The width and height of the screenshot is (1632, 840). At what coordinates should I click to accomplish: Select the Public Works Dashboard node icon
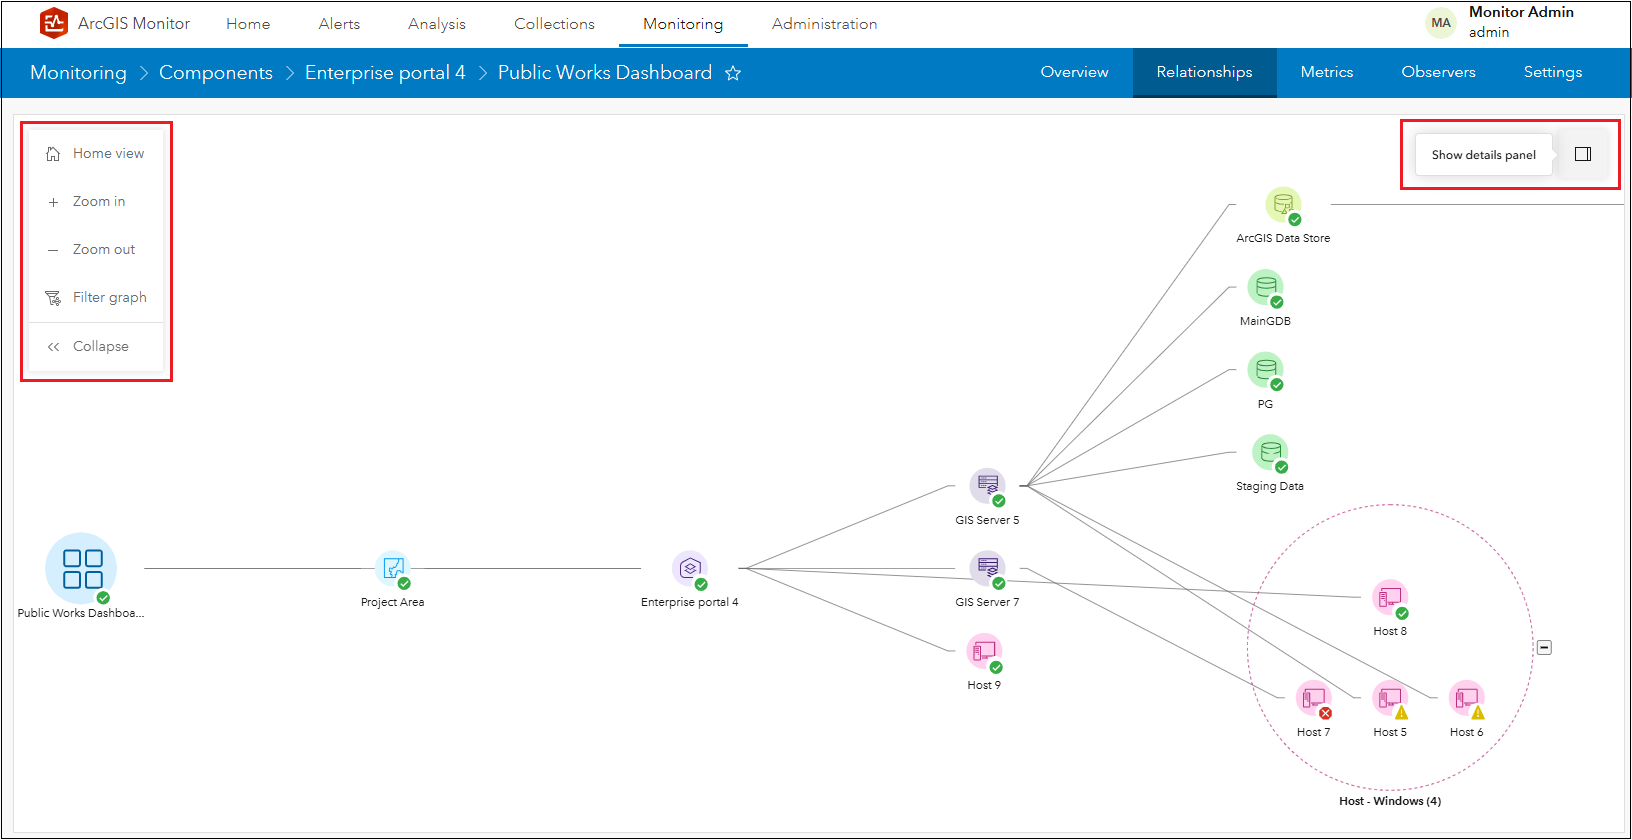click(x=81, y=568)
